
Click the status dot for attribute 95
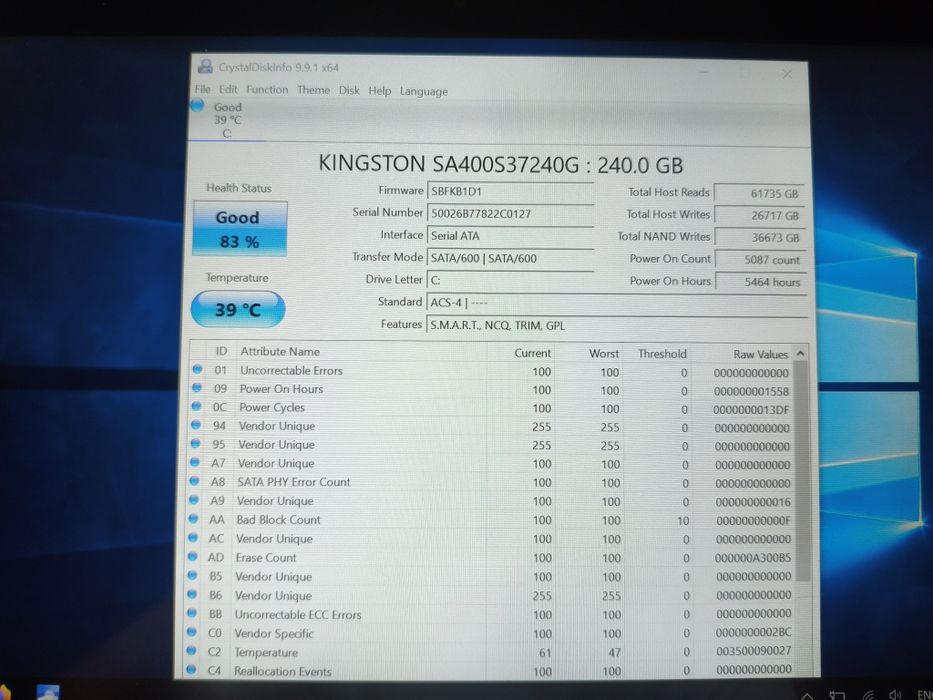(195, 443)
